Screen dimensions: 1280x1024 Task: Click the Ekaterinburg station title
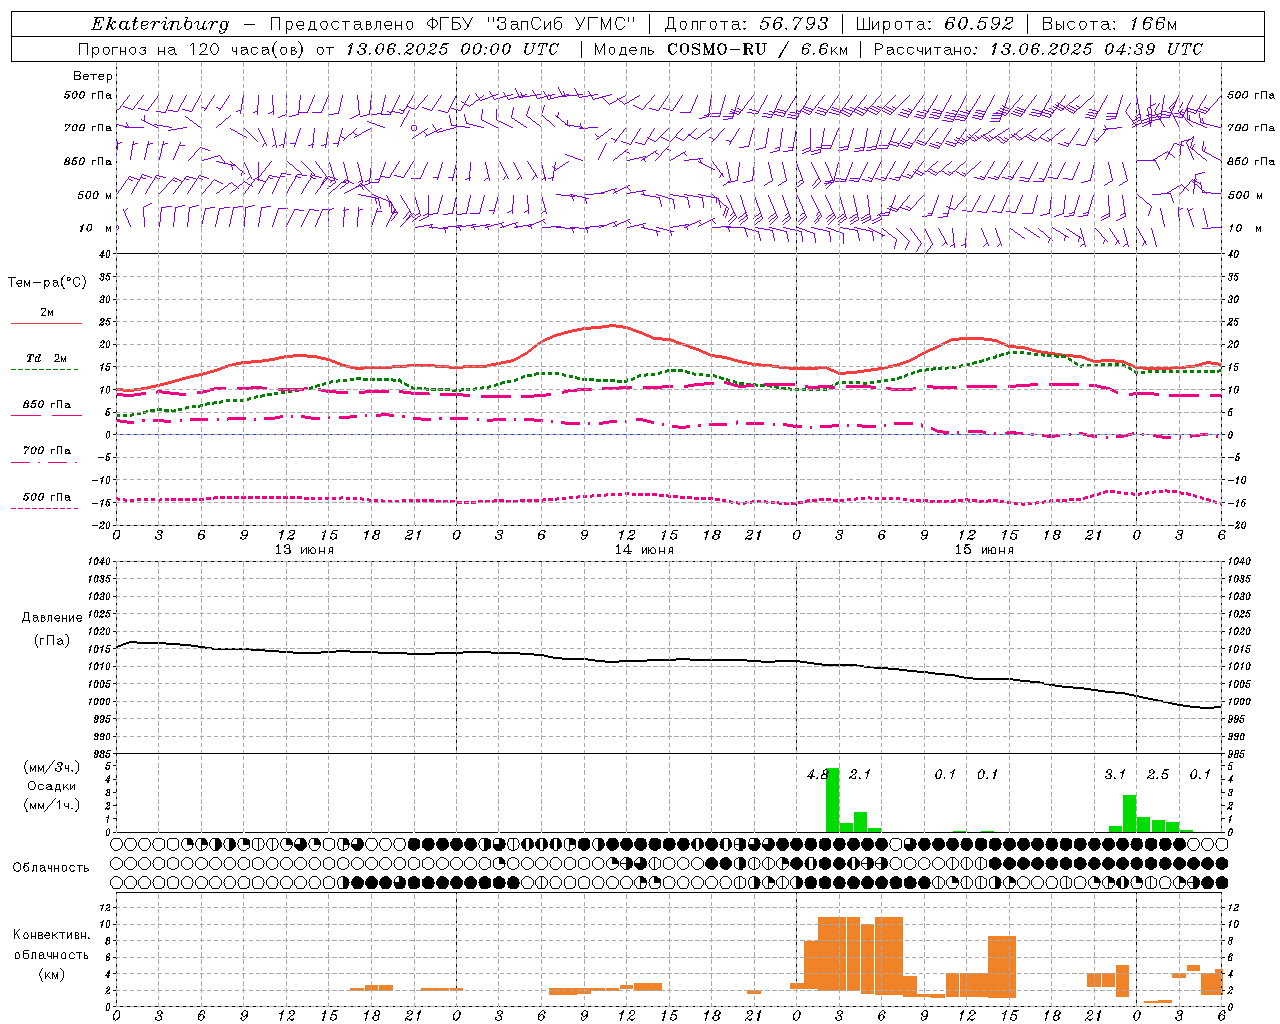click(160, 24)
